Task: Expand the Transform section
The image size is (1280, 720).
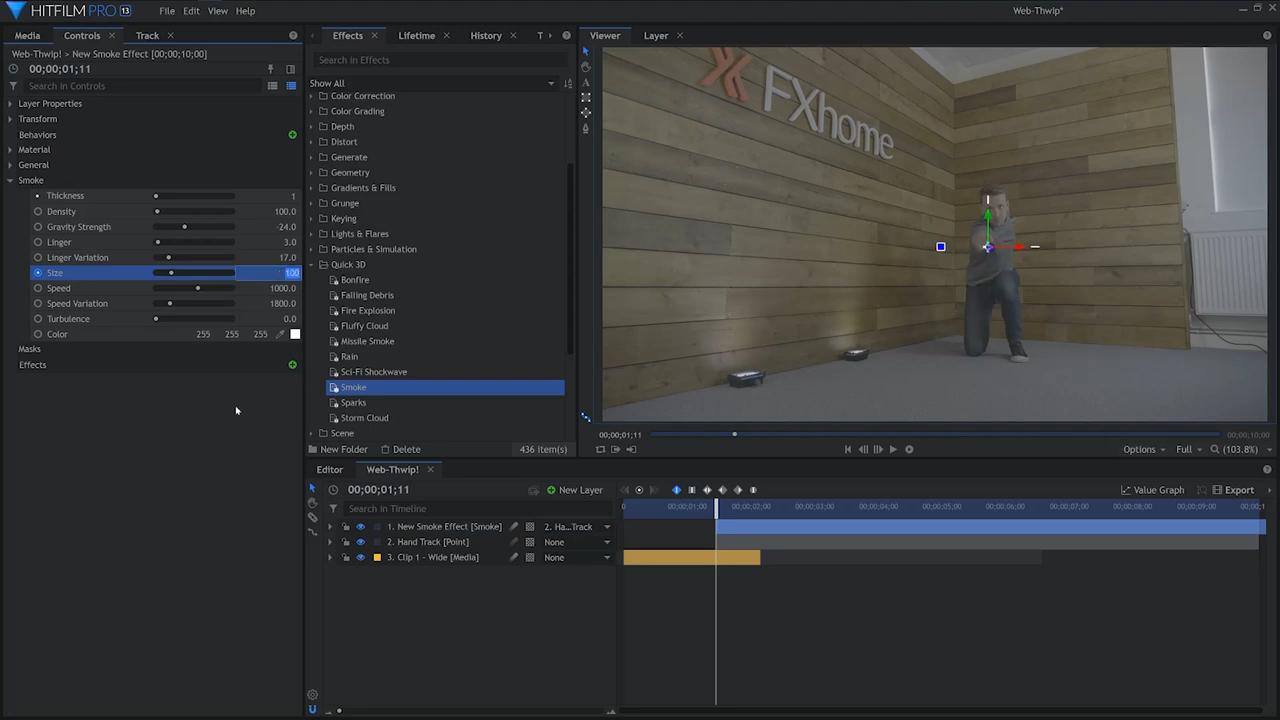Action: [x=10, y=119]
